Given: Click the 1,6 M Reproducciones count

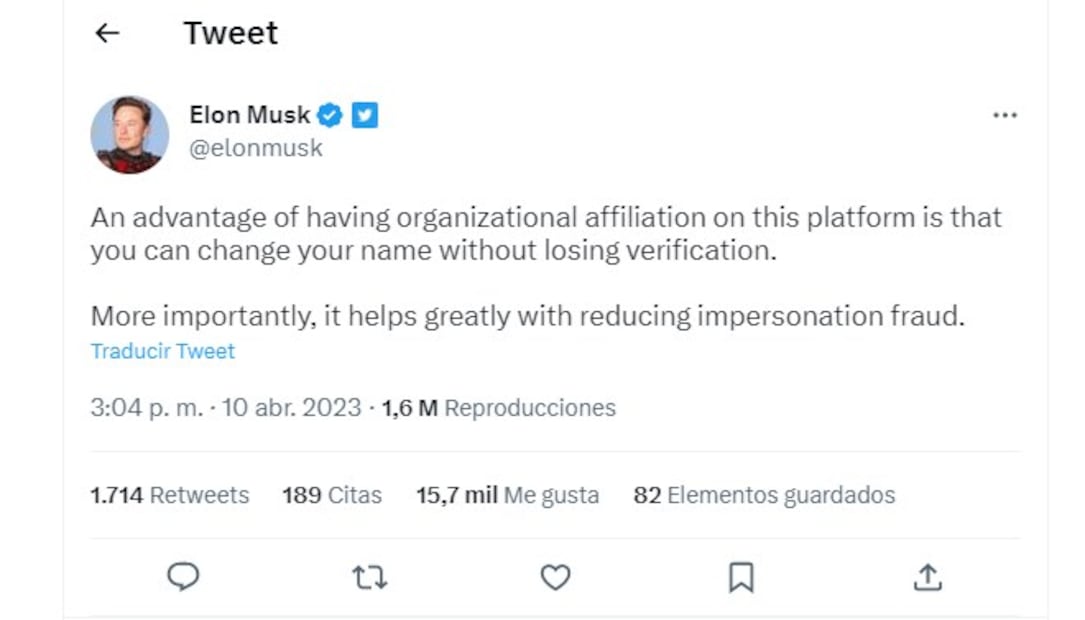Looking at the screenshot, I should (x=495, y=407).
